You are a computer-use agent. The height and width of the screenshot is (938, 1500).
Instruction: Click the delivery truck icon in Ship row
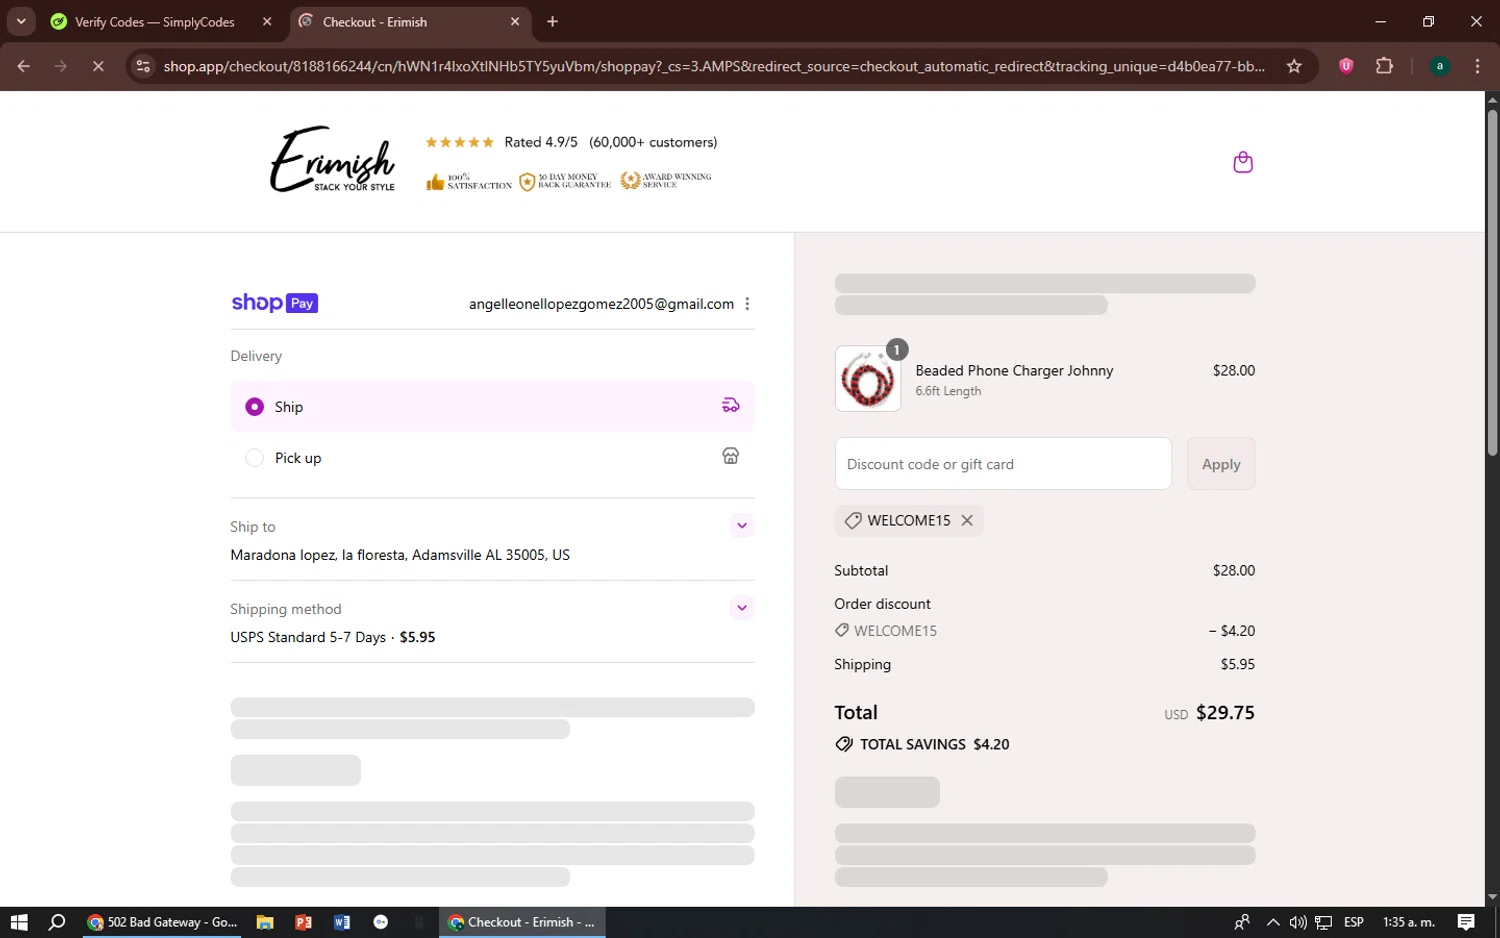click(731, 405)
